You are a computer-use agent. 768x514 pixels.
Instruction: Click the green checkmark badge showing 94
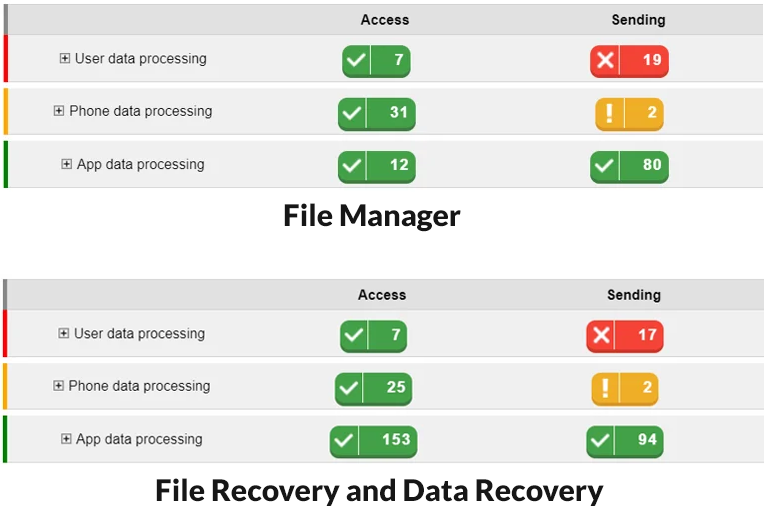point(624,441)
